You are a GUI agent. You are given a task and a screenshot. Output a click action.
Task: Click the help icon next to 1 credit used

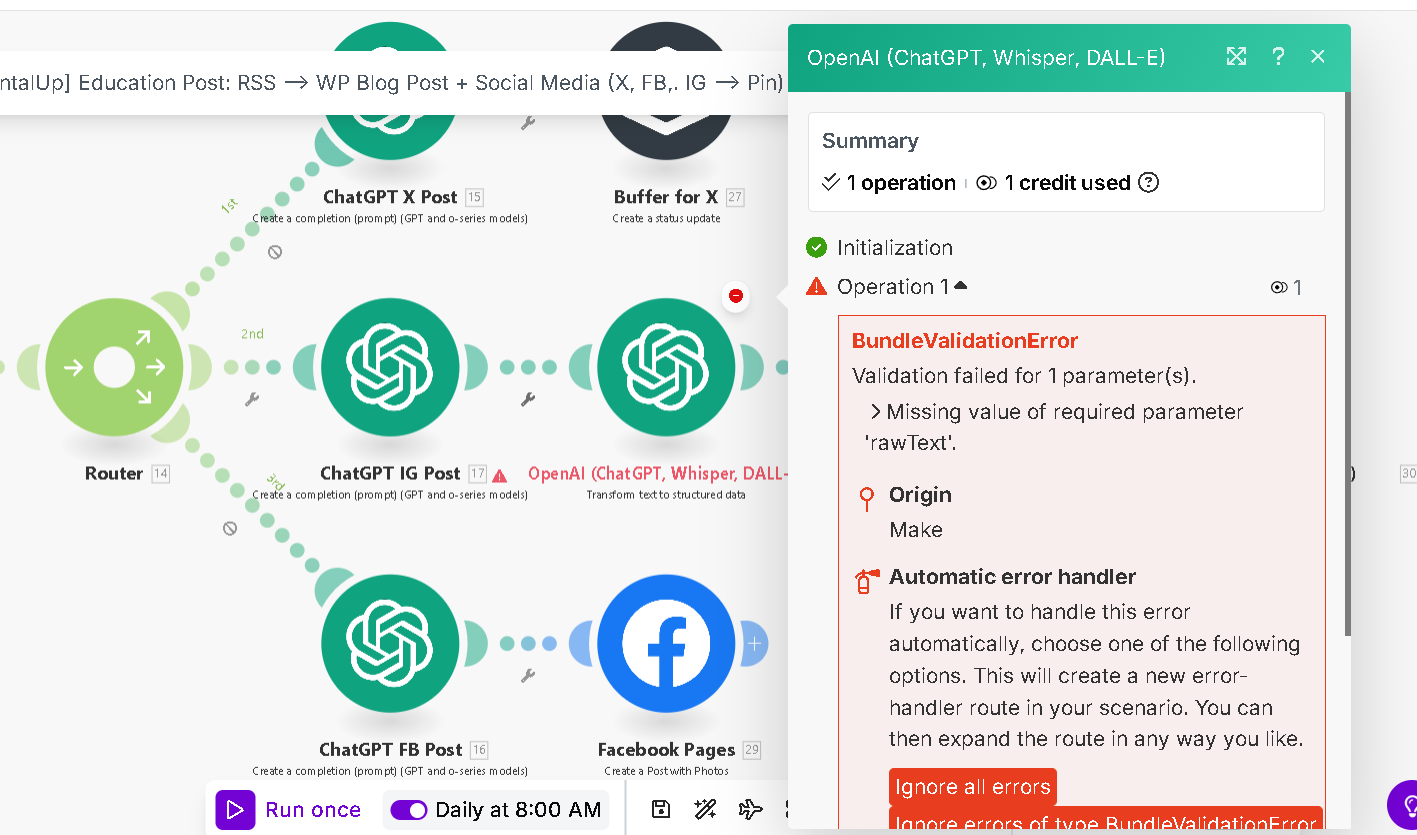(1149, 183)
